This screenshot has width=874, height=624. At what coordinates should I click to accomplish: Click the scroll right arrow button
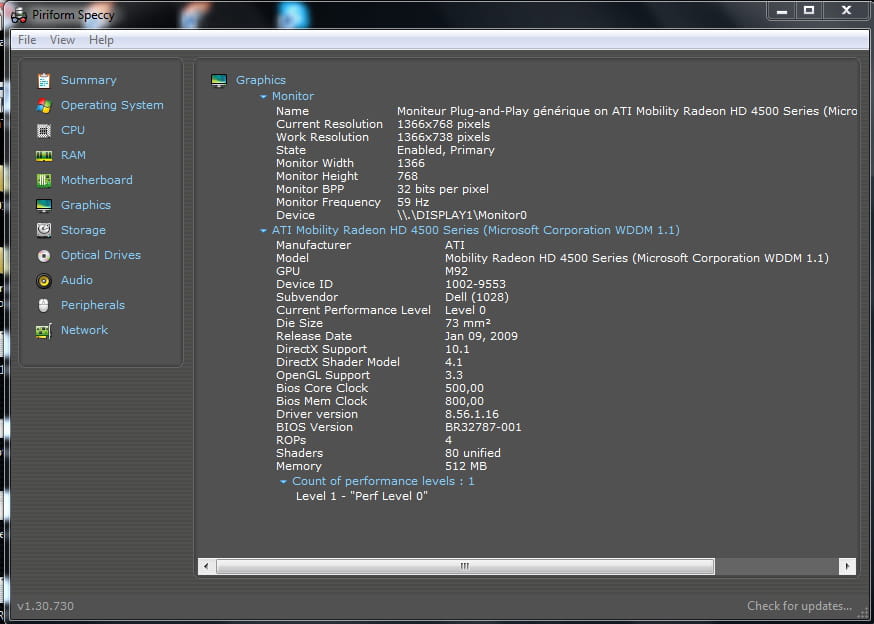tap(847, 567)
